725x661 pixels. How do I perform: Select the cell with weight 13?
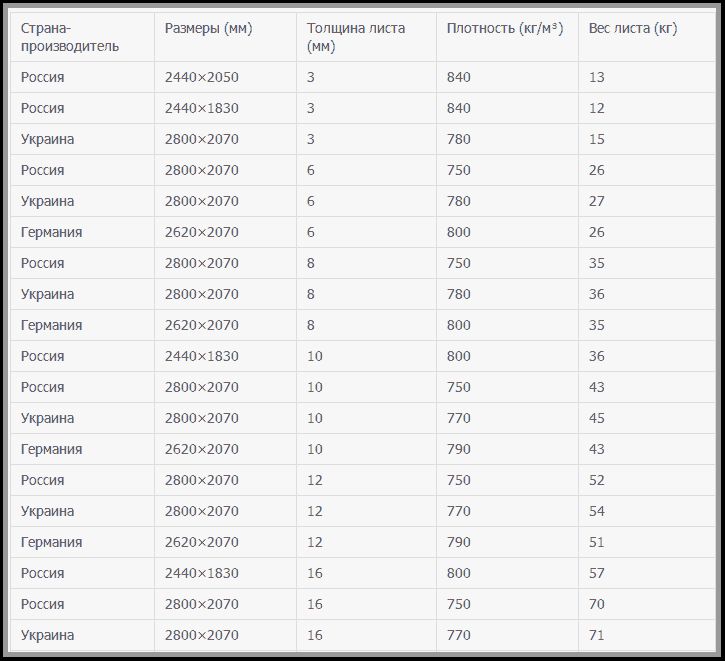597,77
